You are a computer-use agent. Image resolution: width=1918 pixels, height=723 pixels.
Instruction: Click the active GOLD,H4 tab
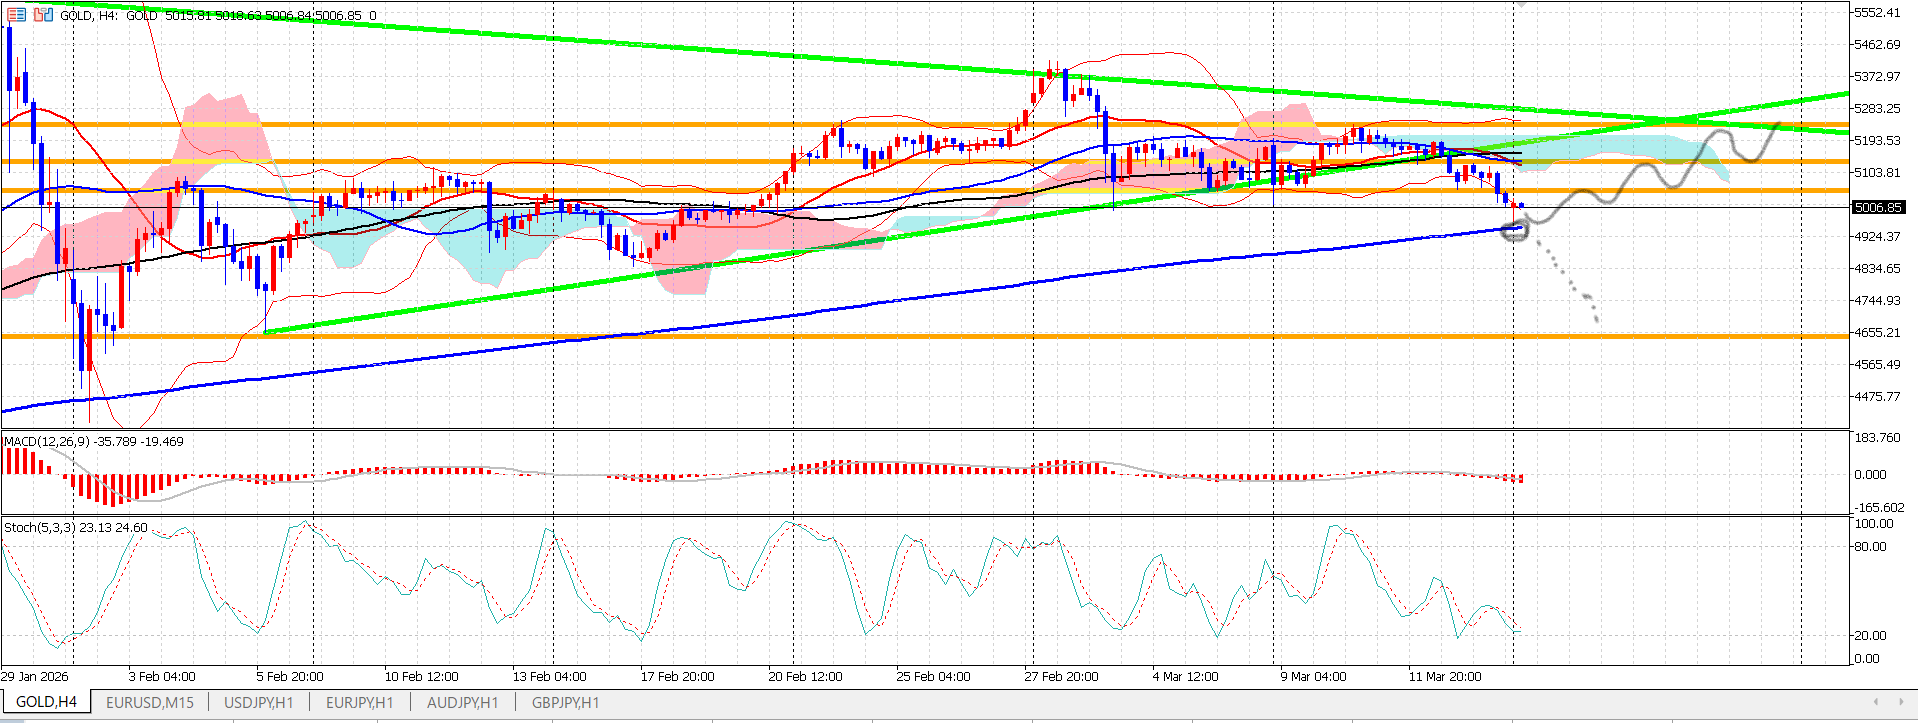(46, 702)
